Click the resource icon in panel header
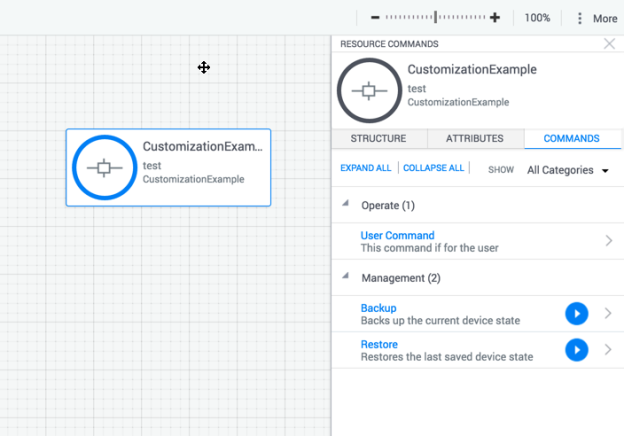624x436 pixels. 369,91
